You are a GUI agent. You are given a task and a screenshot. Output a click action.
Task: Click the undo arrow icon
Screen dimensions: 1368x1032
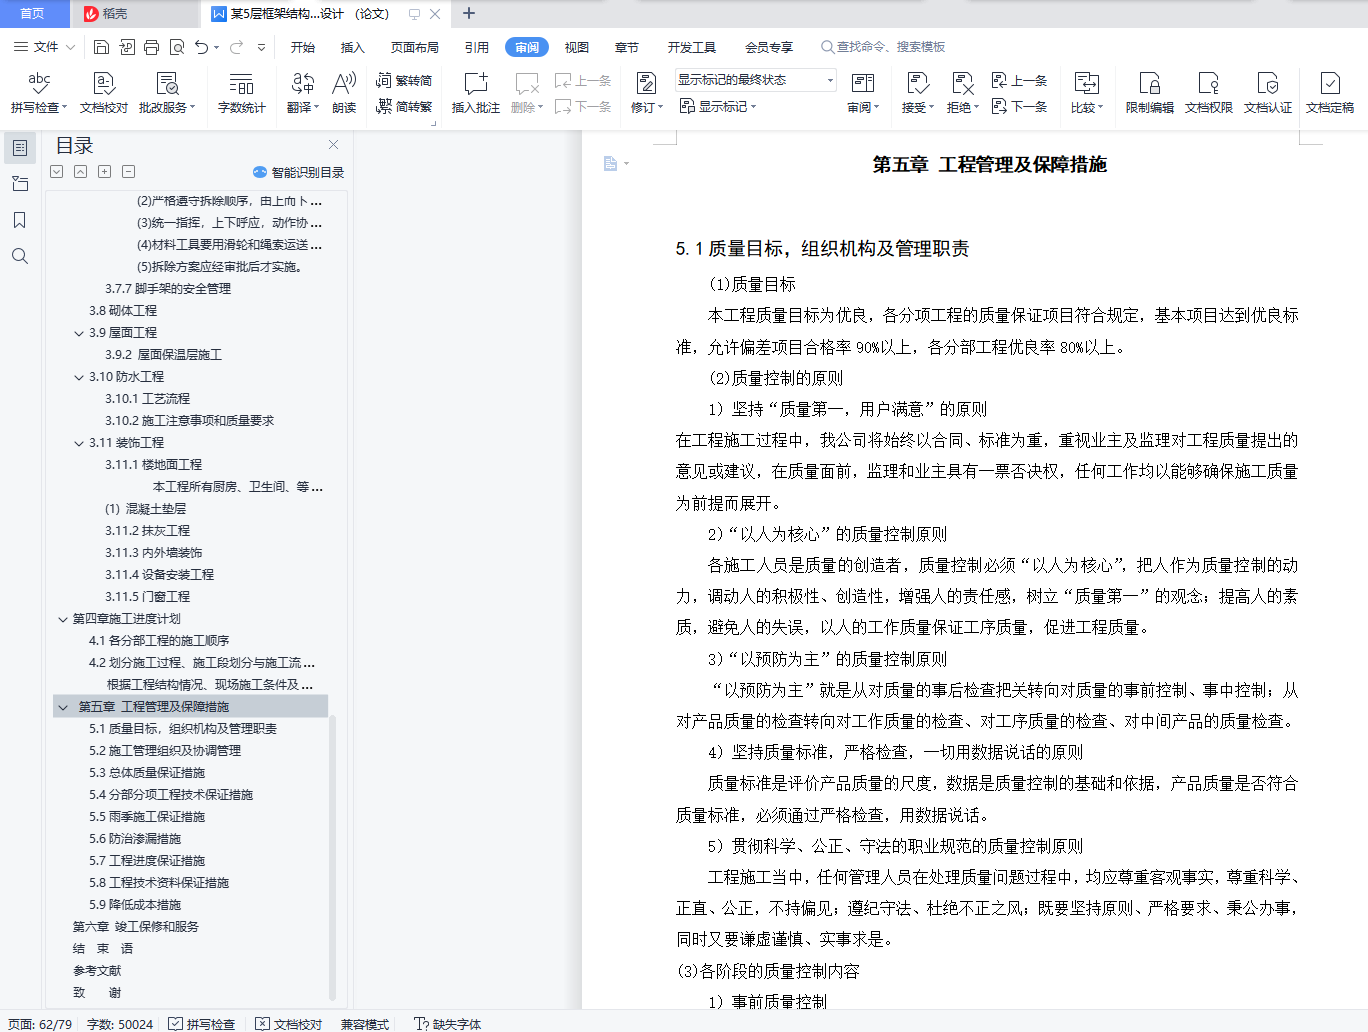pos(201,47)
